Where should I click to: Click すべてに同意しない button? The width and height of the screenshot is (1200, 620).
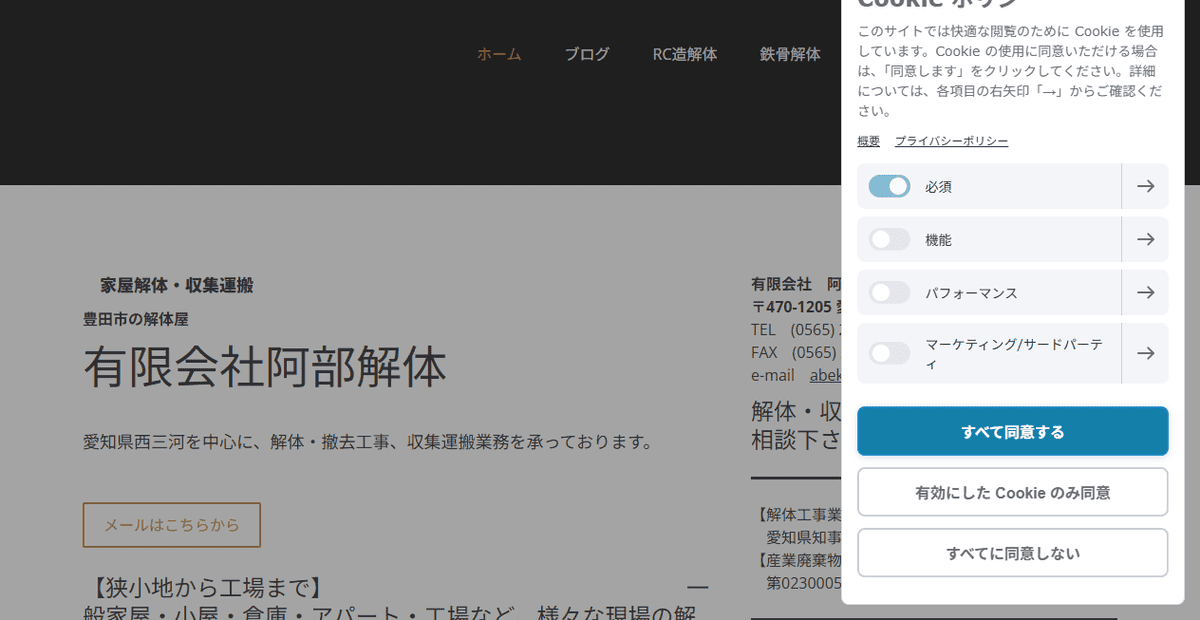(x=1012, y=552)
